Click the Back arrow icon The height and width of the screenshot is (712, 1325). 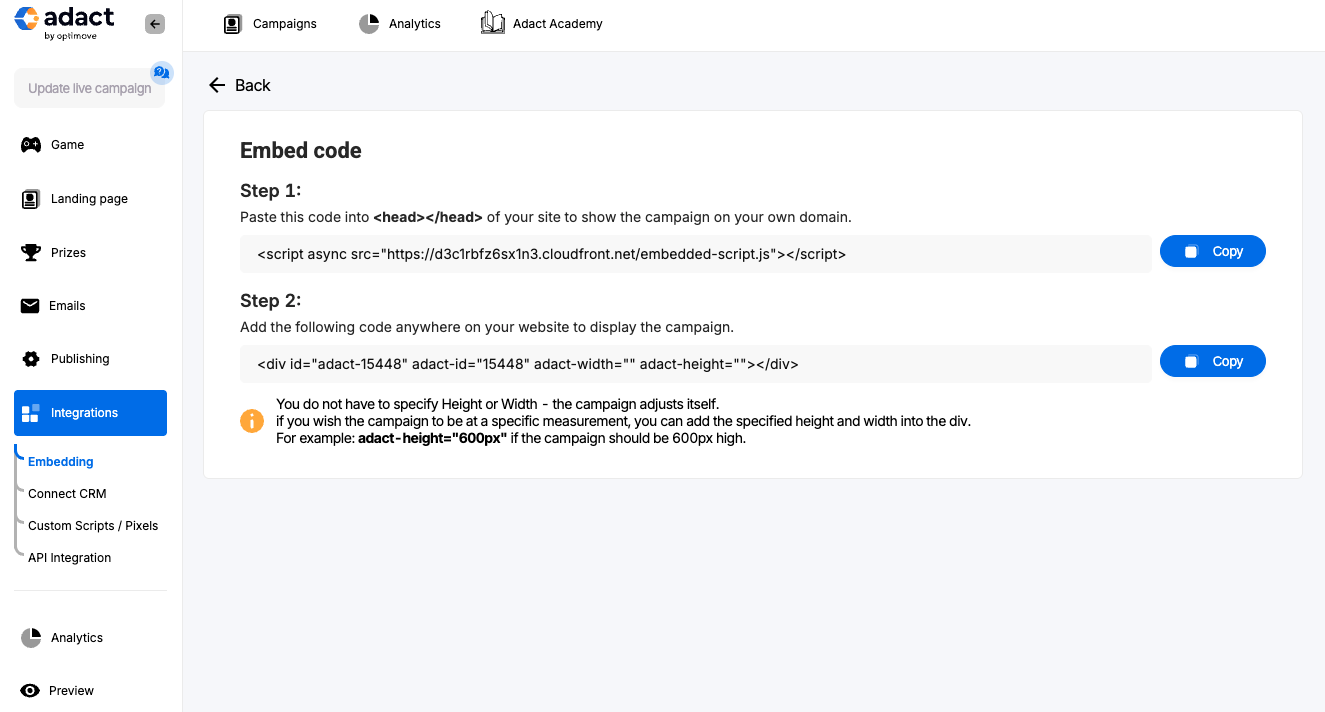pos(217,85)
